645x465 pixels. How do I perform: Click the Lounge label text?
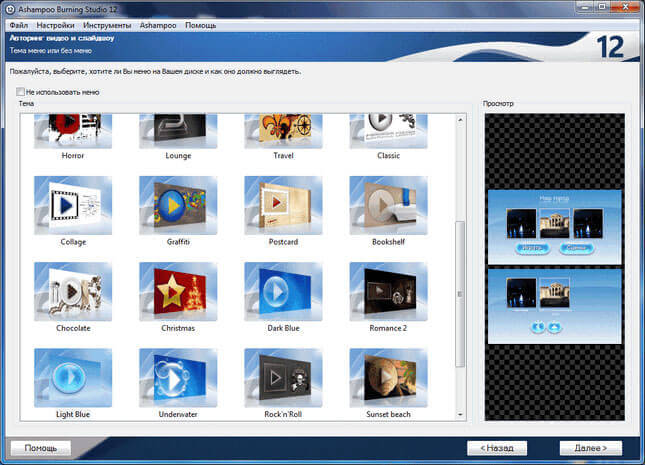(178, 156)
